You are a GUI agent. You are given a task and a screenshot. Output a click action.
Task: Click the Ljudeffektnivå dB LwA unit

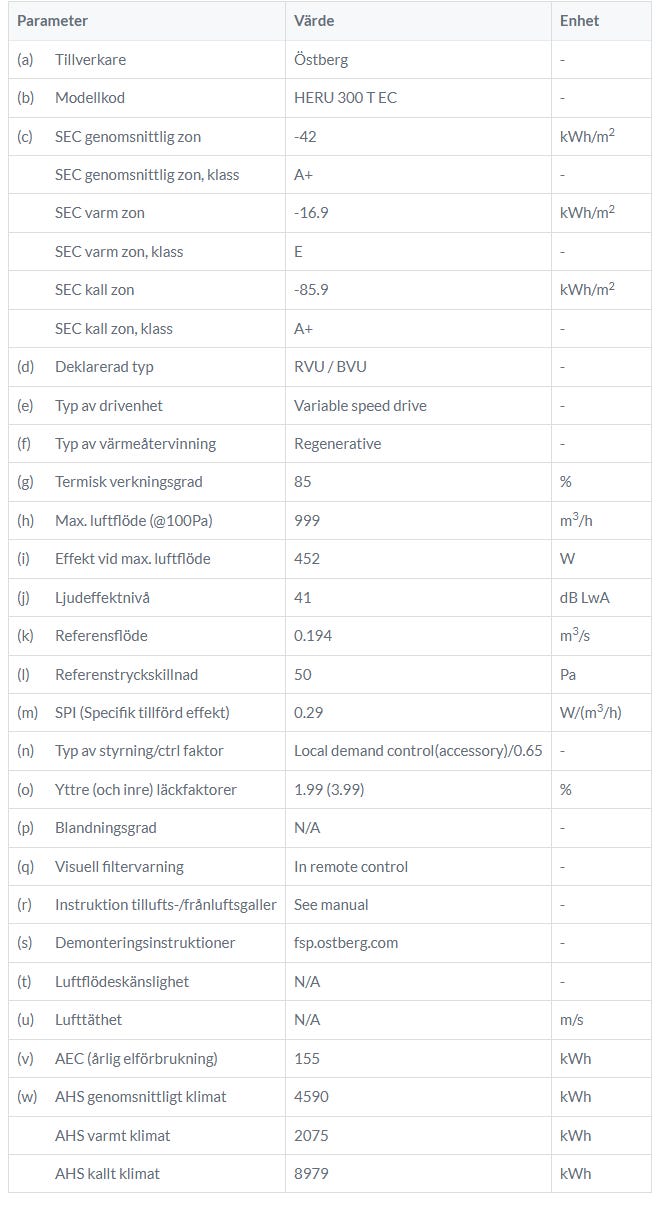585,598
